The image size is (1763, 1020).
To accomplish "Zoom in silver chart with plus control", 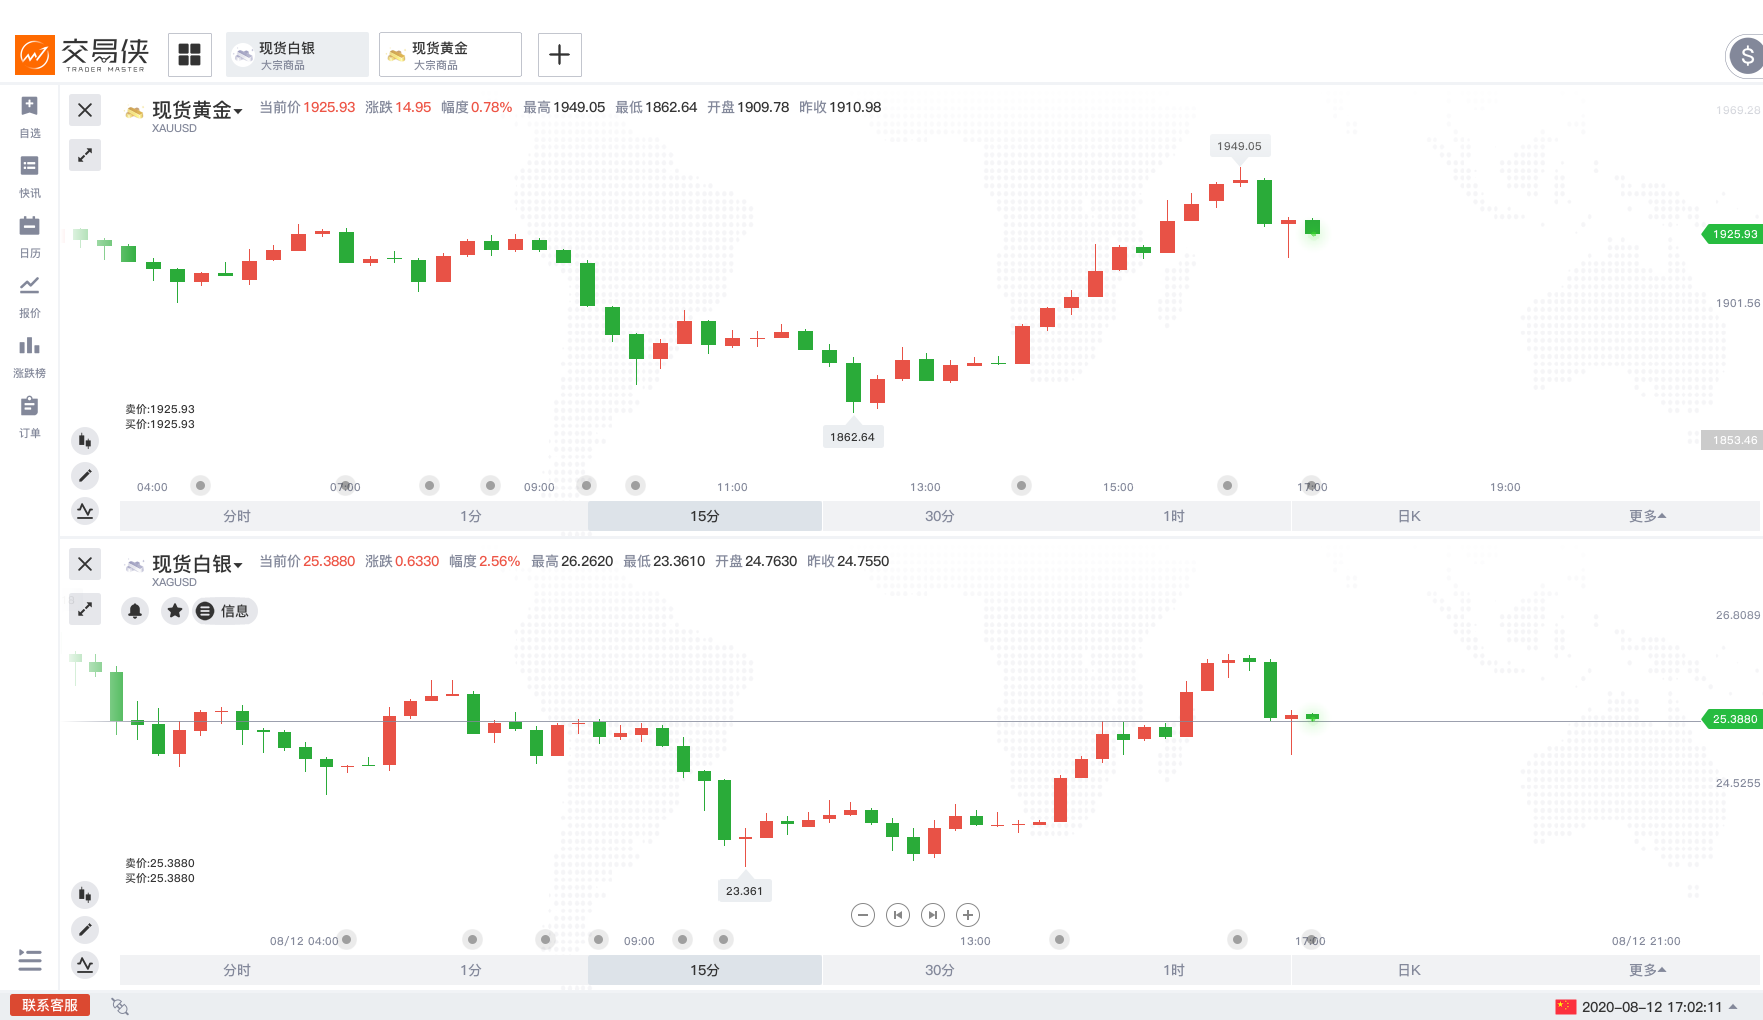I will coord(968,915).
